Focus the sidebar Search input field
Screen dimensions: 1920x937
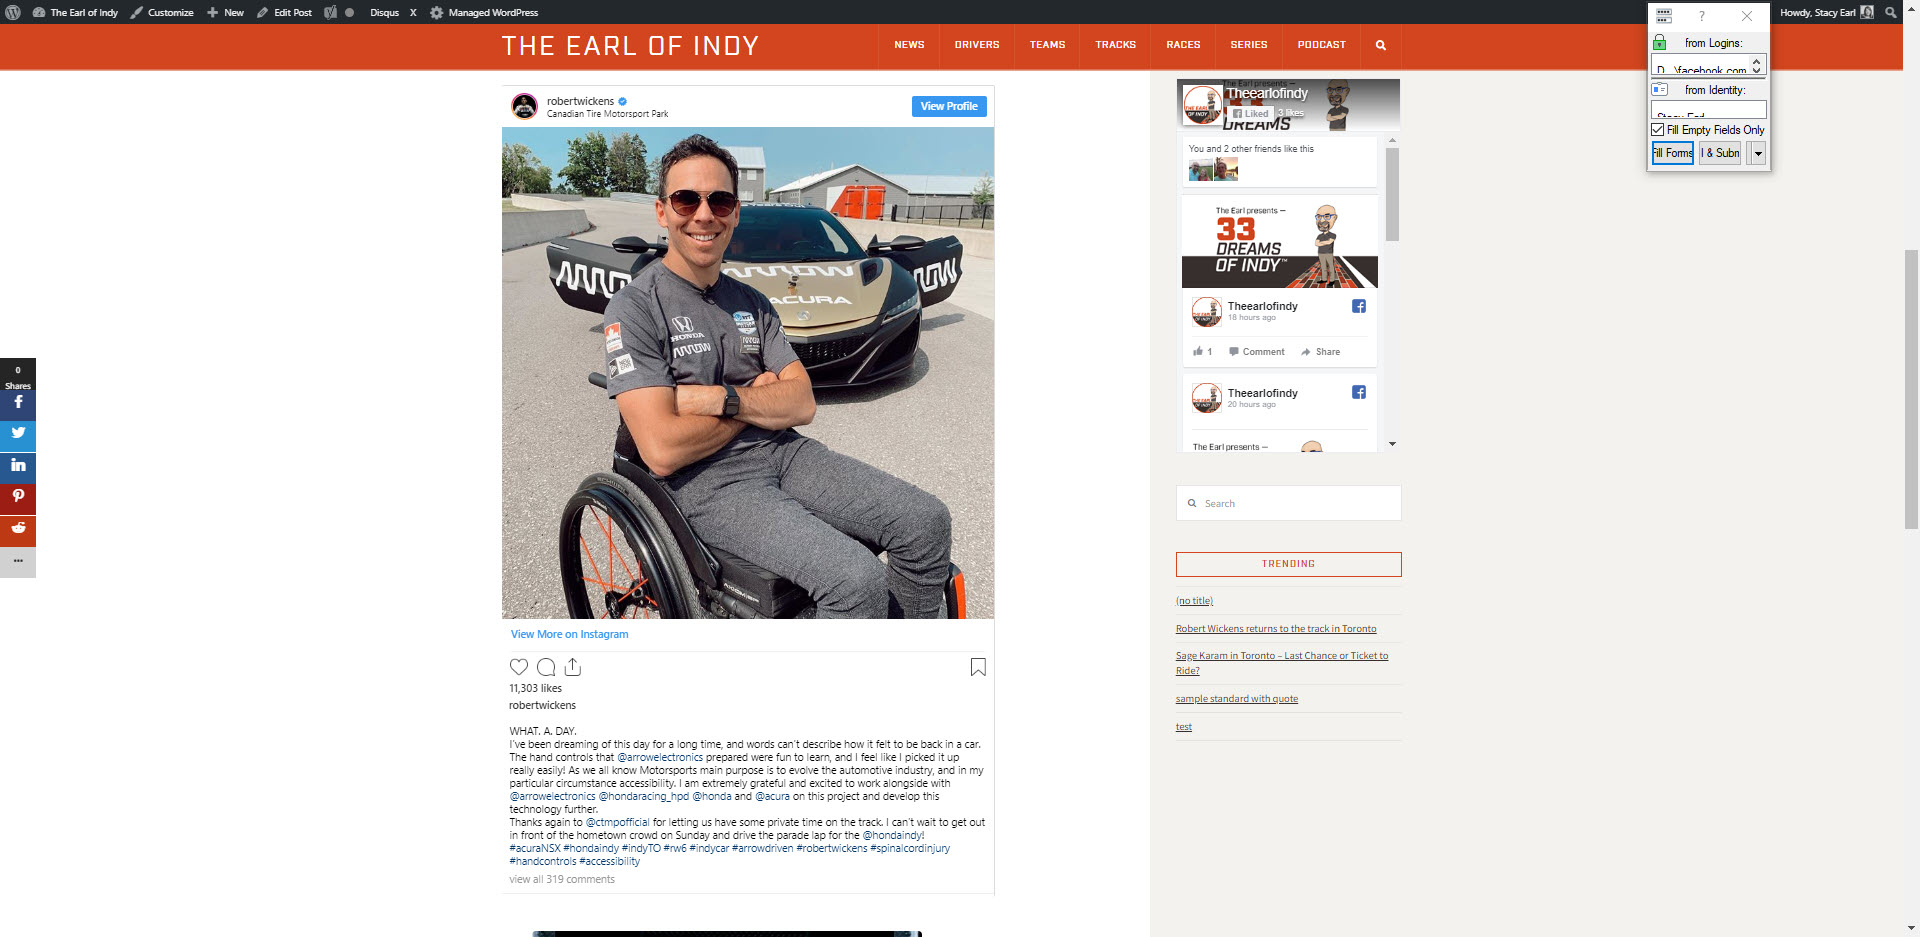coord(1289,503)
